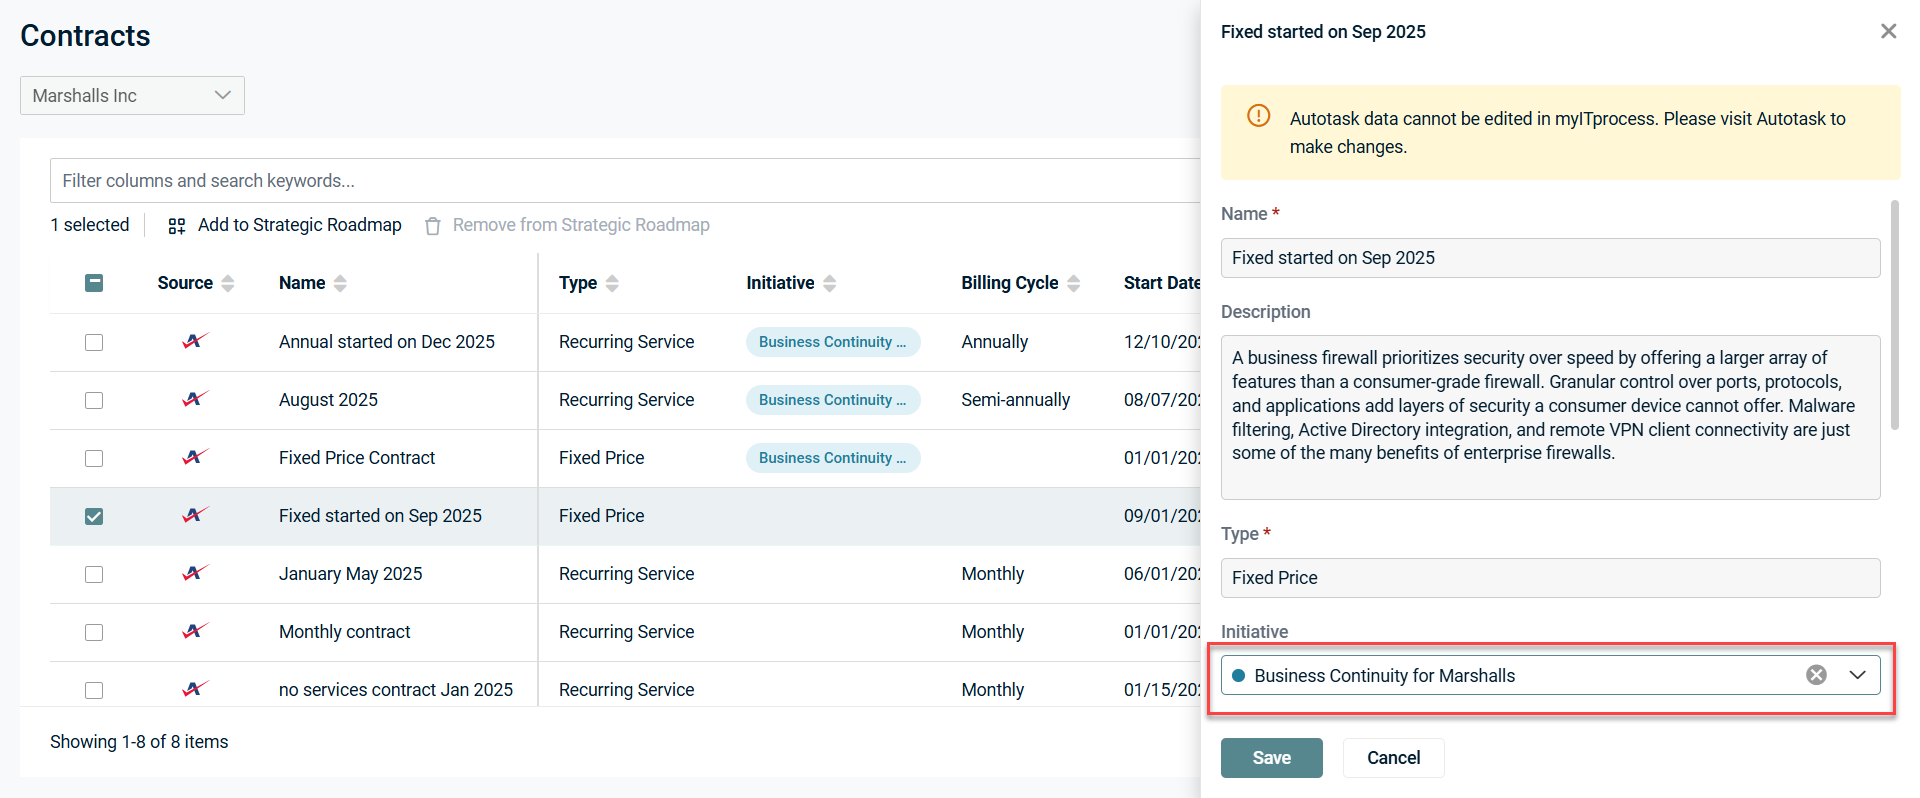Click Autotask source icon for August 2025 row
The image size is (1920, 798).
[x=195, y=399]
